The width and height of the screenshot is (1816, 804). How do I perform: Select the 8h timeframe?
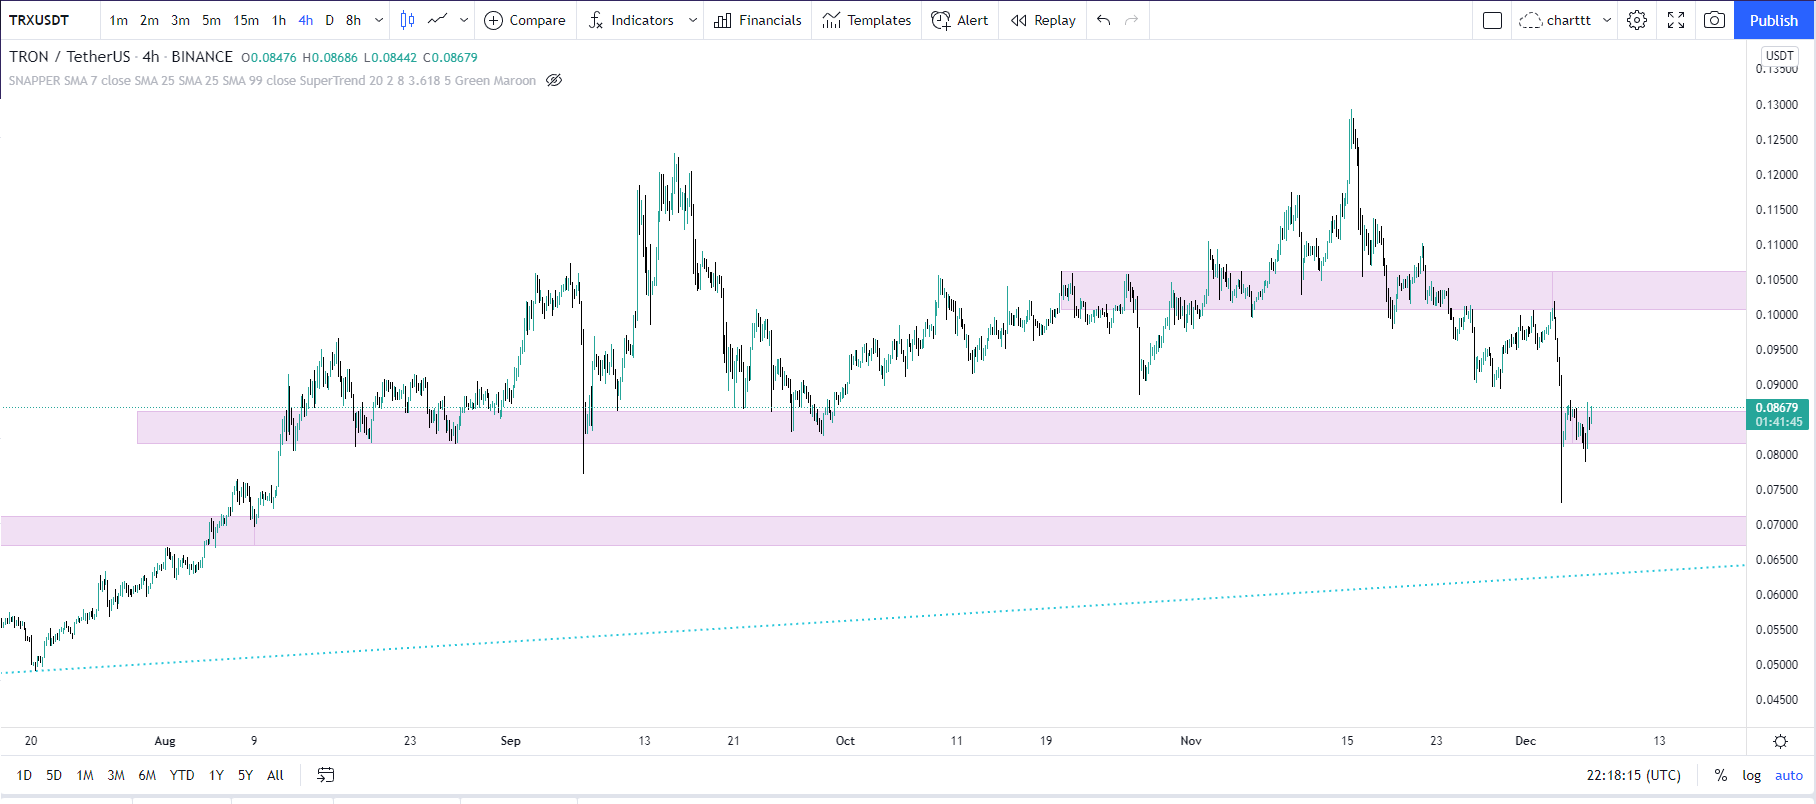pyautogui.click(x=354, y=20)
